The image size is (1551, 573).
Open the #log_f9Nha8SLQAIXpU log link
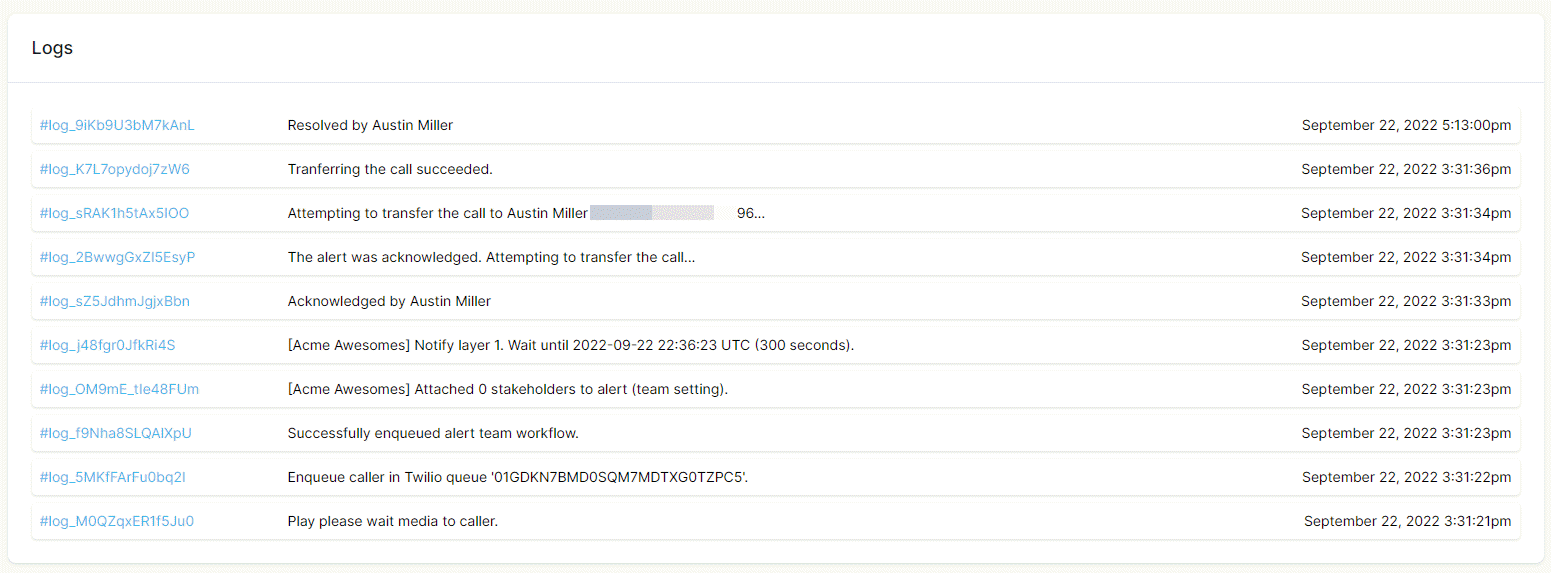[x=115, y=433]
